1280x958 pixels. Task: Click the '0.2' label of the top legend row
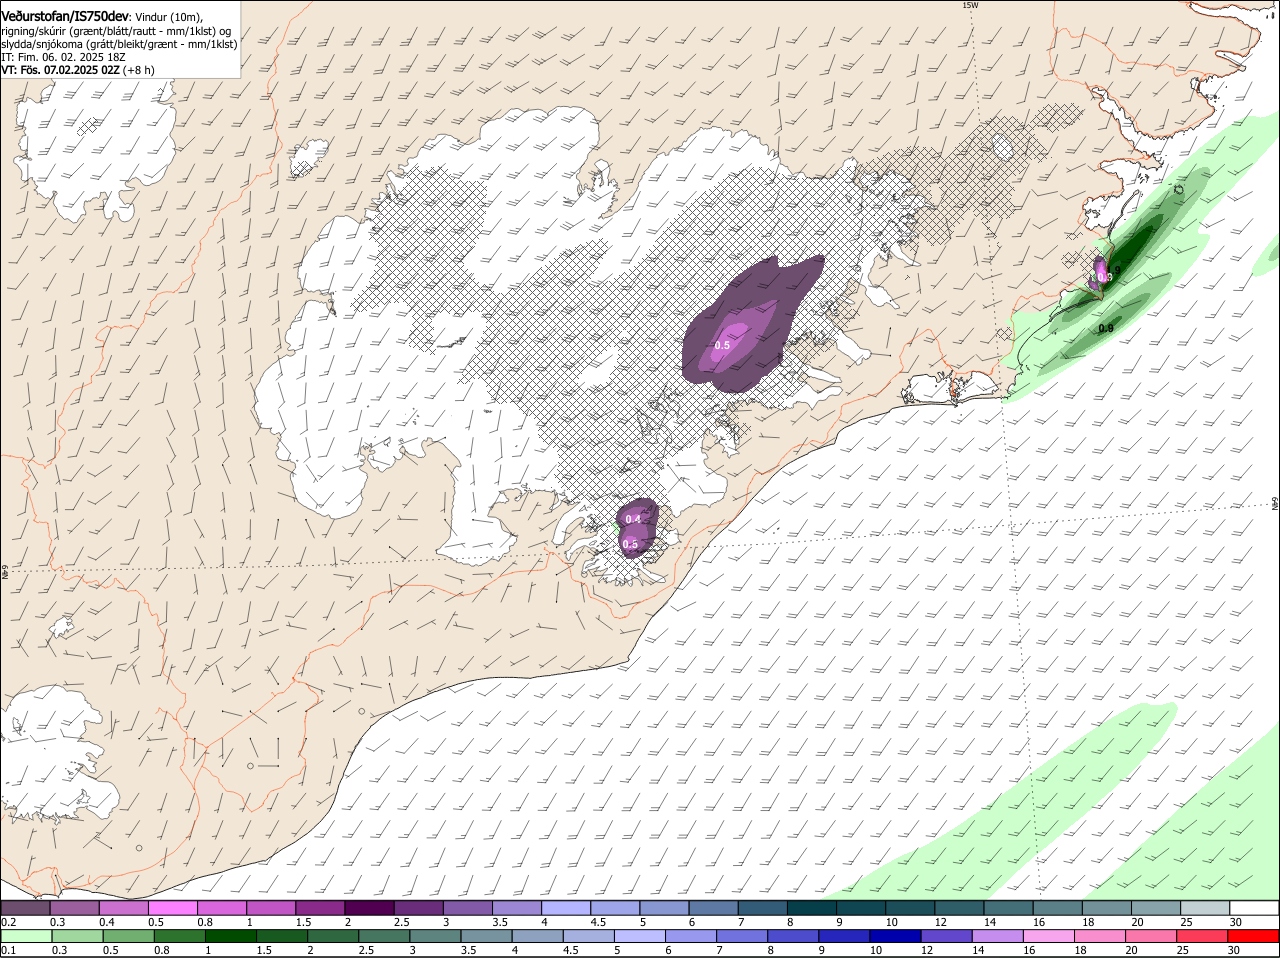pos(8,922)
